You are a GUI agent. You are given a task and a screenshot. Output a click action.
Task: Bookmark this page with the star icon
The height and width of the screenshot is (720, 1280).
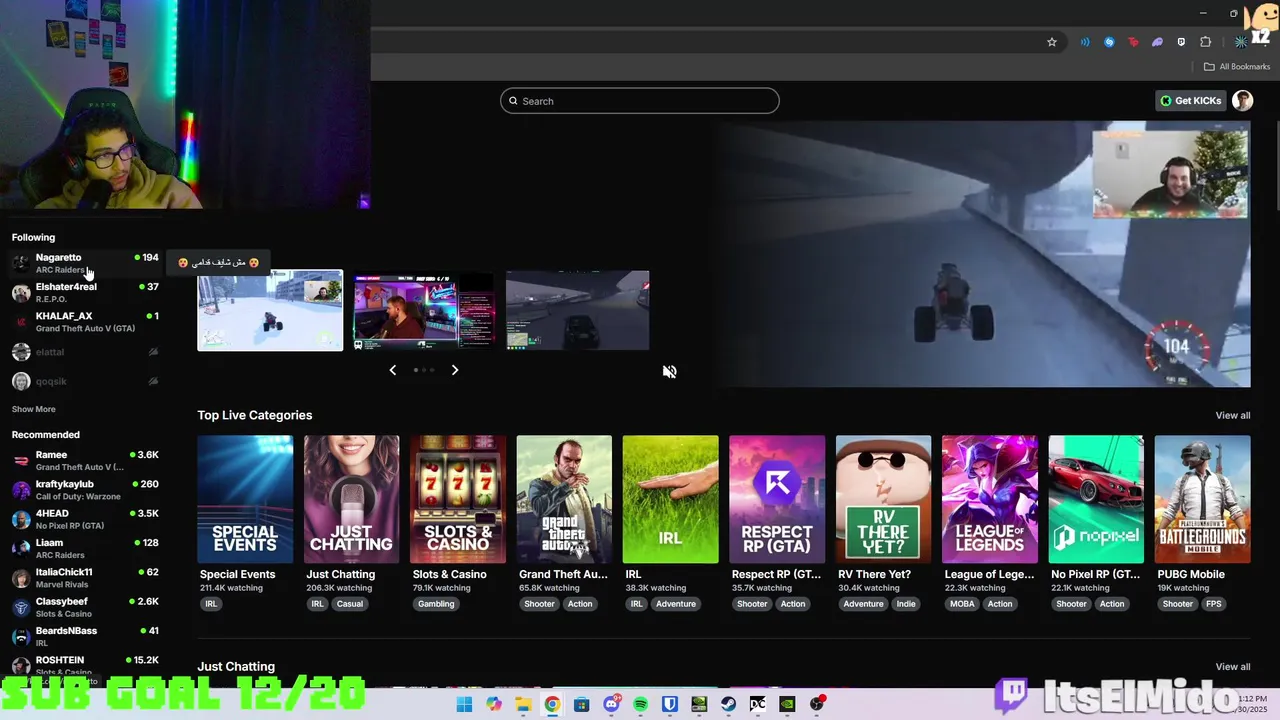point(1052,42)
